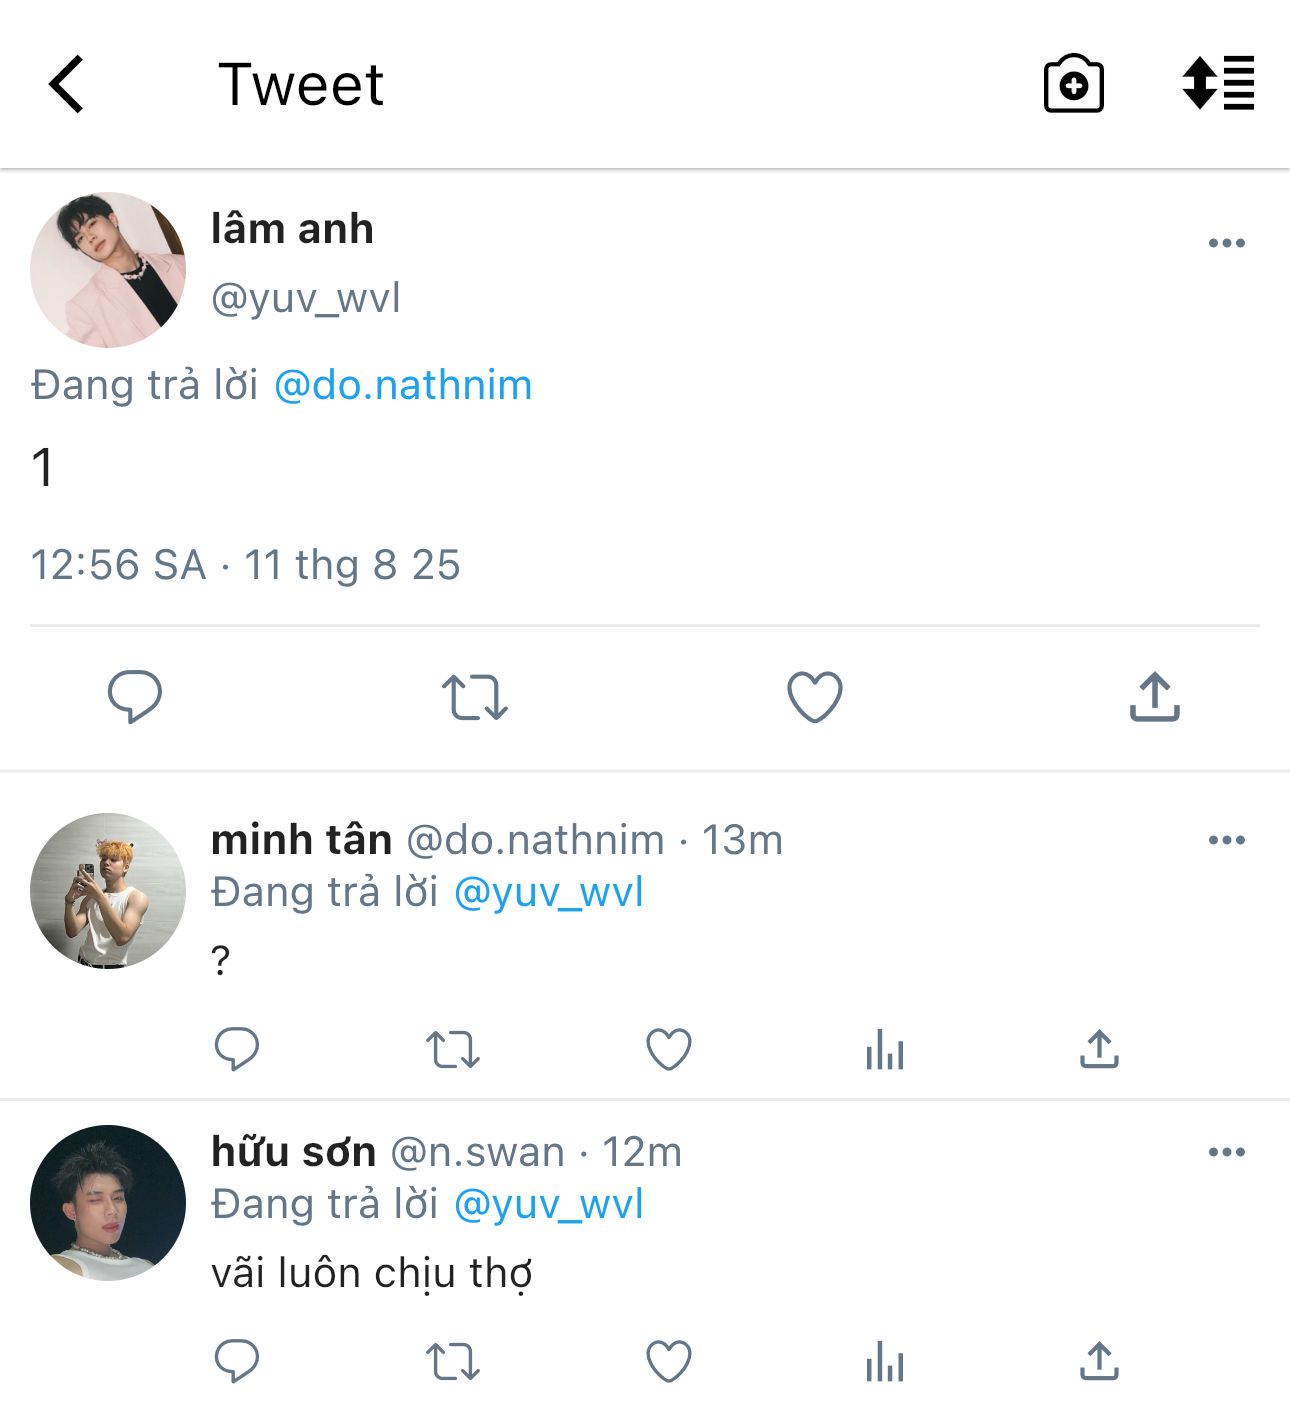Share lâm anh's main tweet

click(1155, 697)
